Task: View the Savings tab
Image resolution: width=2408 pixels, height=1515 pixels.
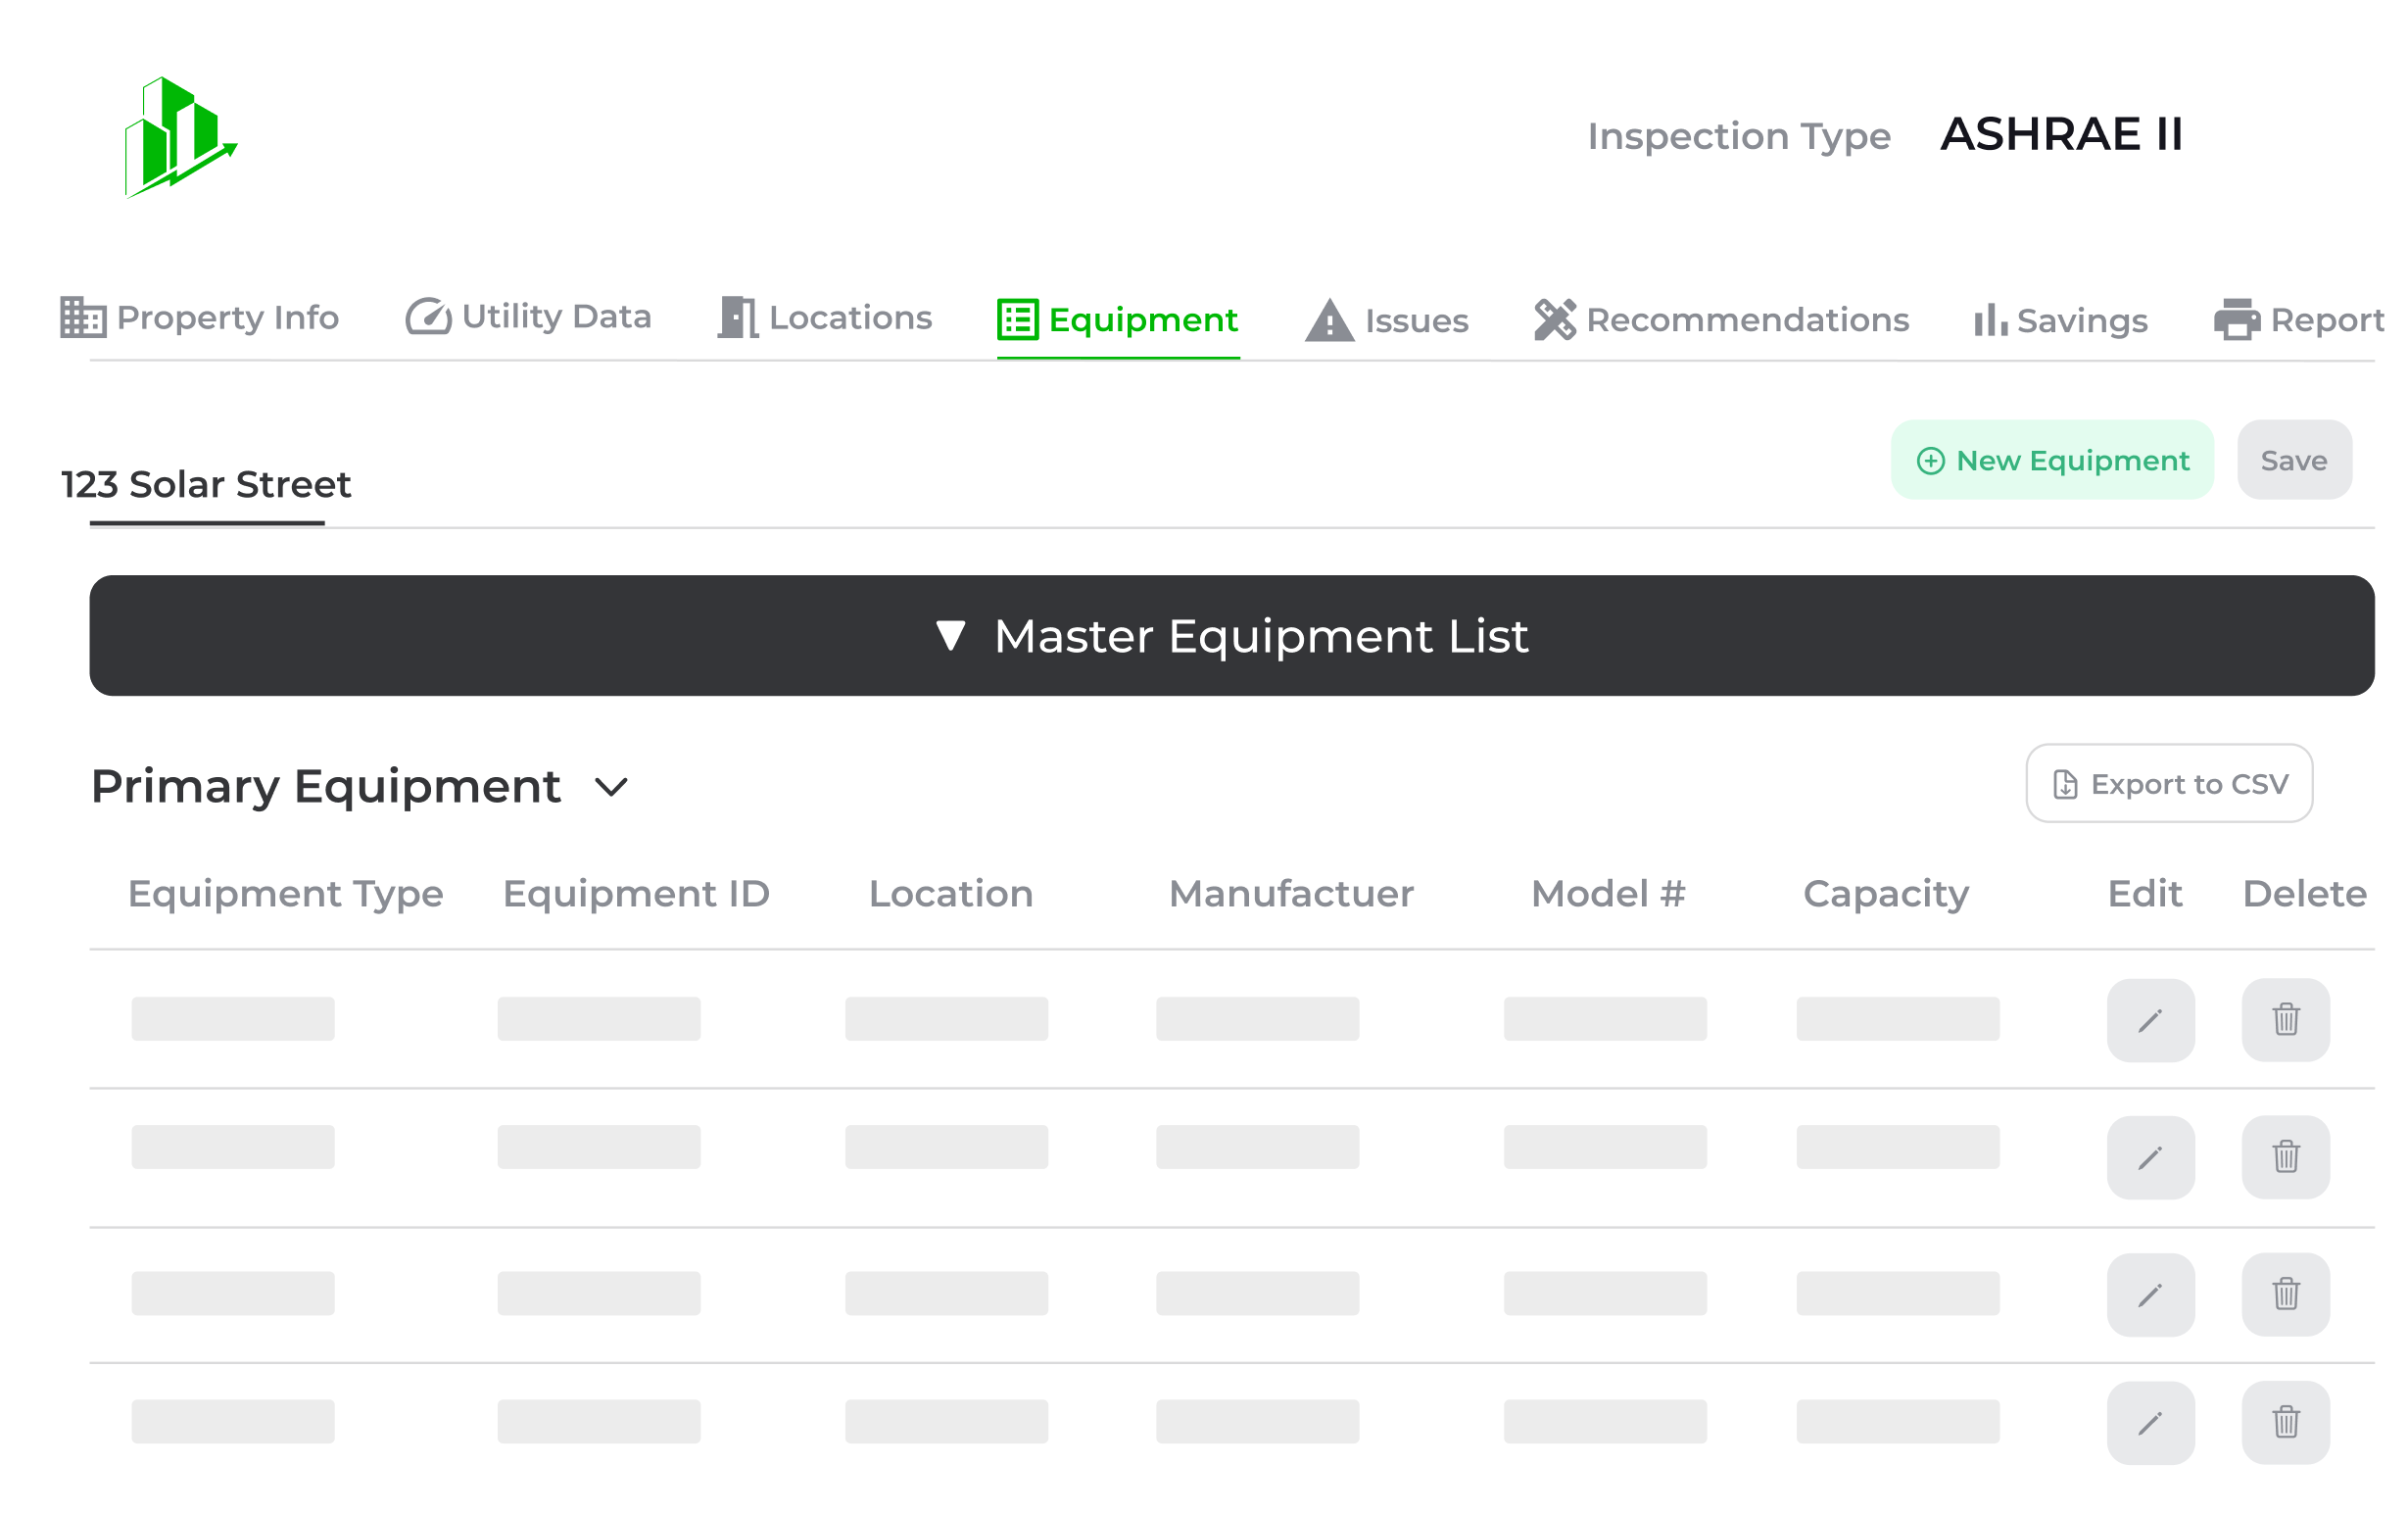Action: coord(2061,321)
